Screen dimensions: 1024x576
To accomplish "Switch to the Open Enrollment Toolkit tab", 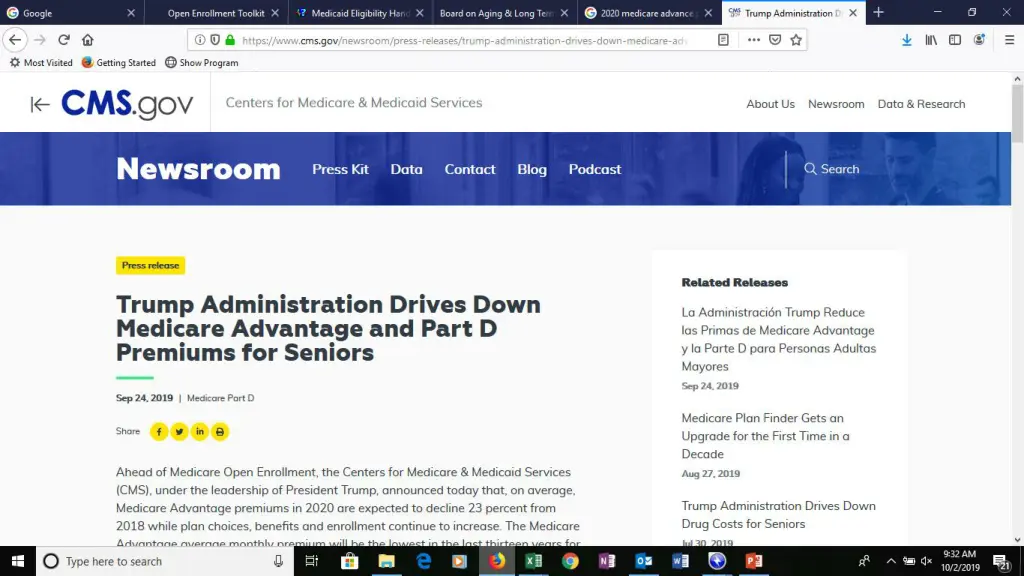I will pos(216,12).
